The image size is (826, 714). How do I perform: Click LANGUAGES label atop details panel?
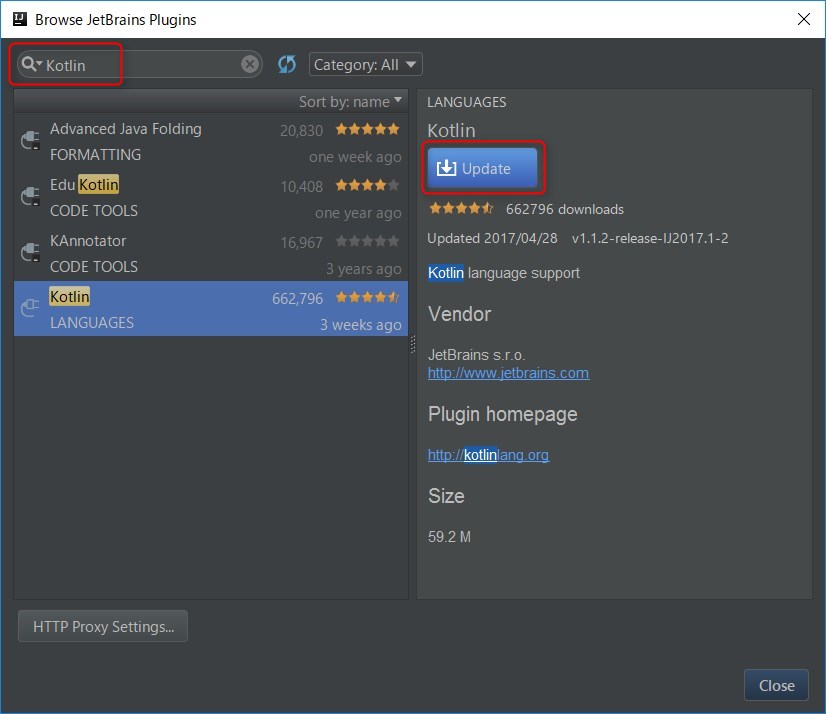(x=467, y=102)
